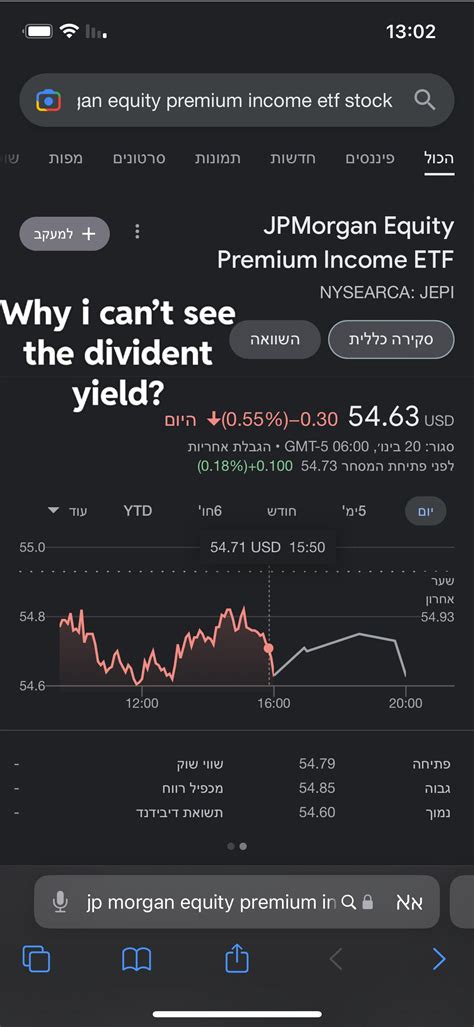Select the יום chart range
The width and height of the screenshot is (474, 1027).
[426, 511]
